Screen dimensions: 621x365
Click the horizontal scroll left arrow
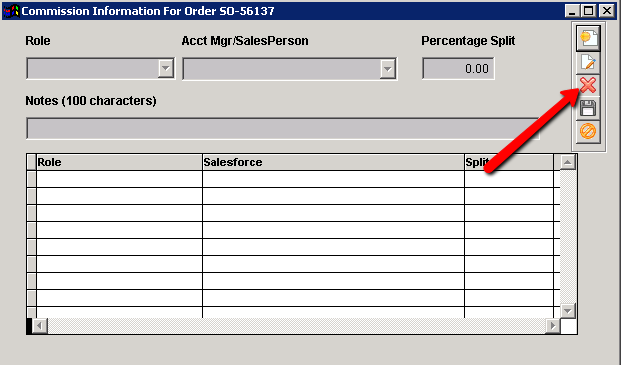(40, 326)
